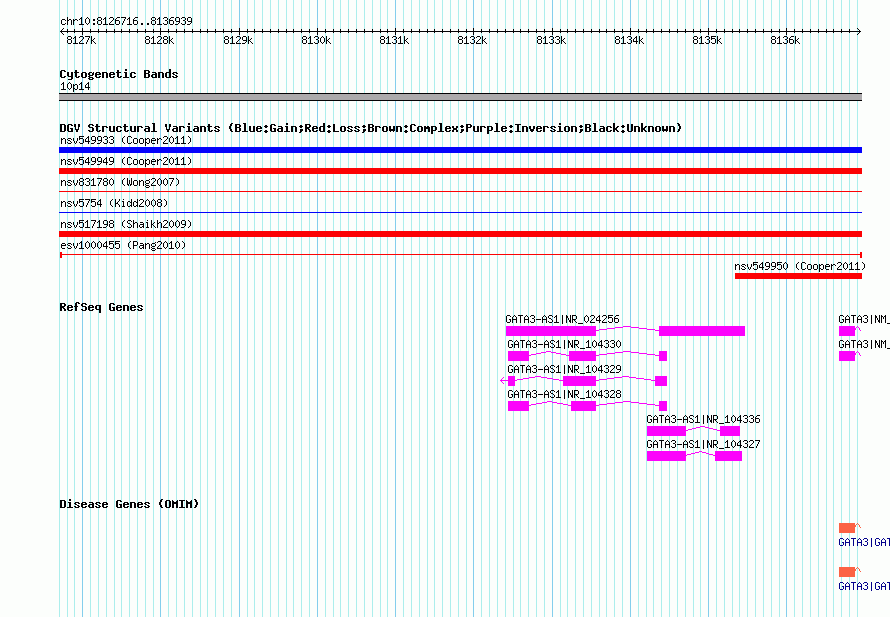The image size is (890, 617).
Task: Open the upper GATA3|NM_ RefSeq transcript label
Action: (864, 319)
